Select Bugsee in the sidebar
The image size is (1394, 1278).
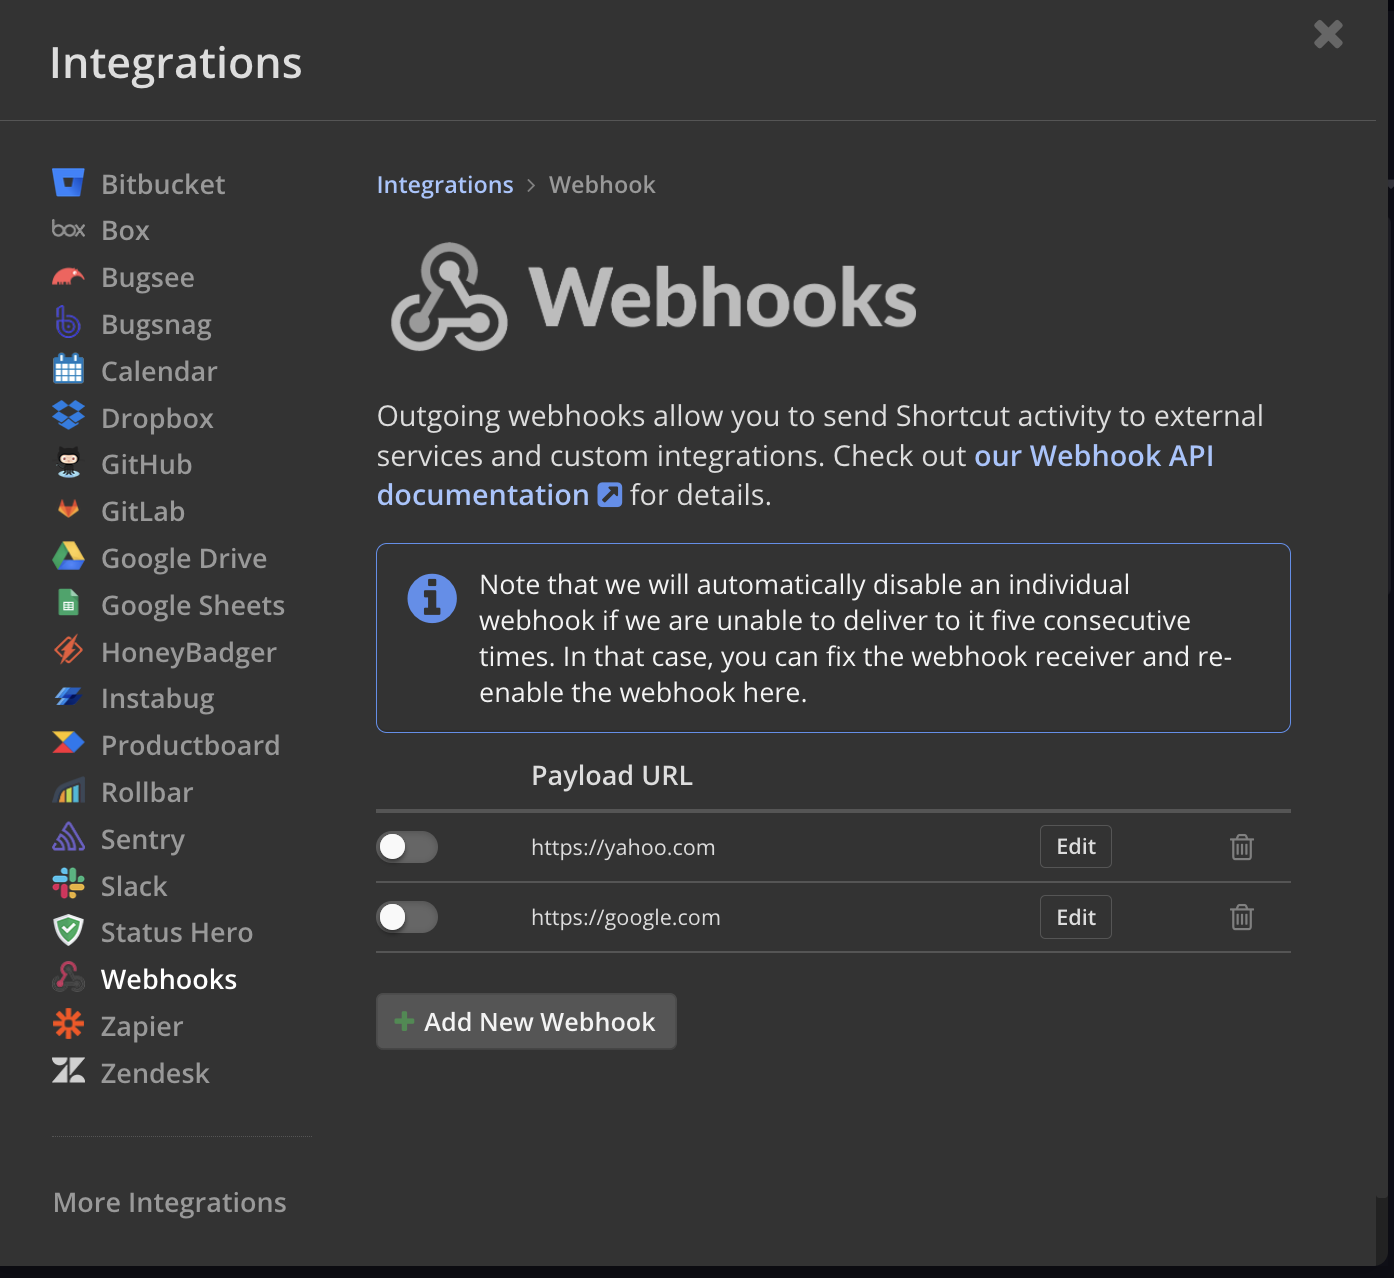coord(148,277)
